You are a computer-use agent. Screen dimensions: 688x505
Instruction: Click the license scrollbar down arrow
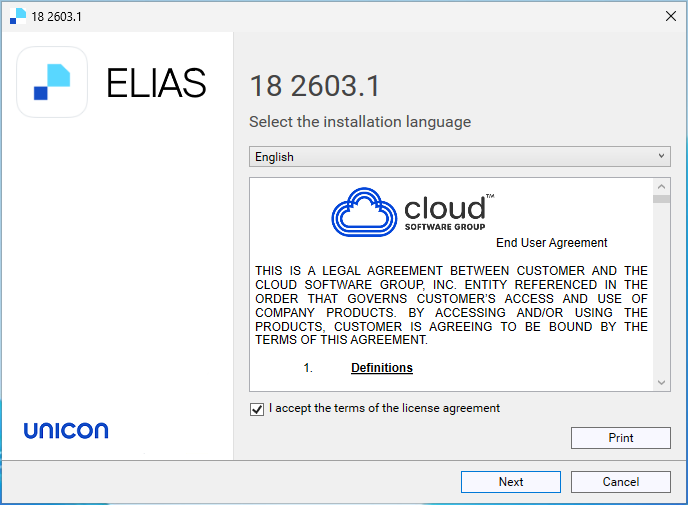click(x=661, y=383)
